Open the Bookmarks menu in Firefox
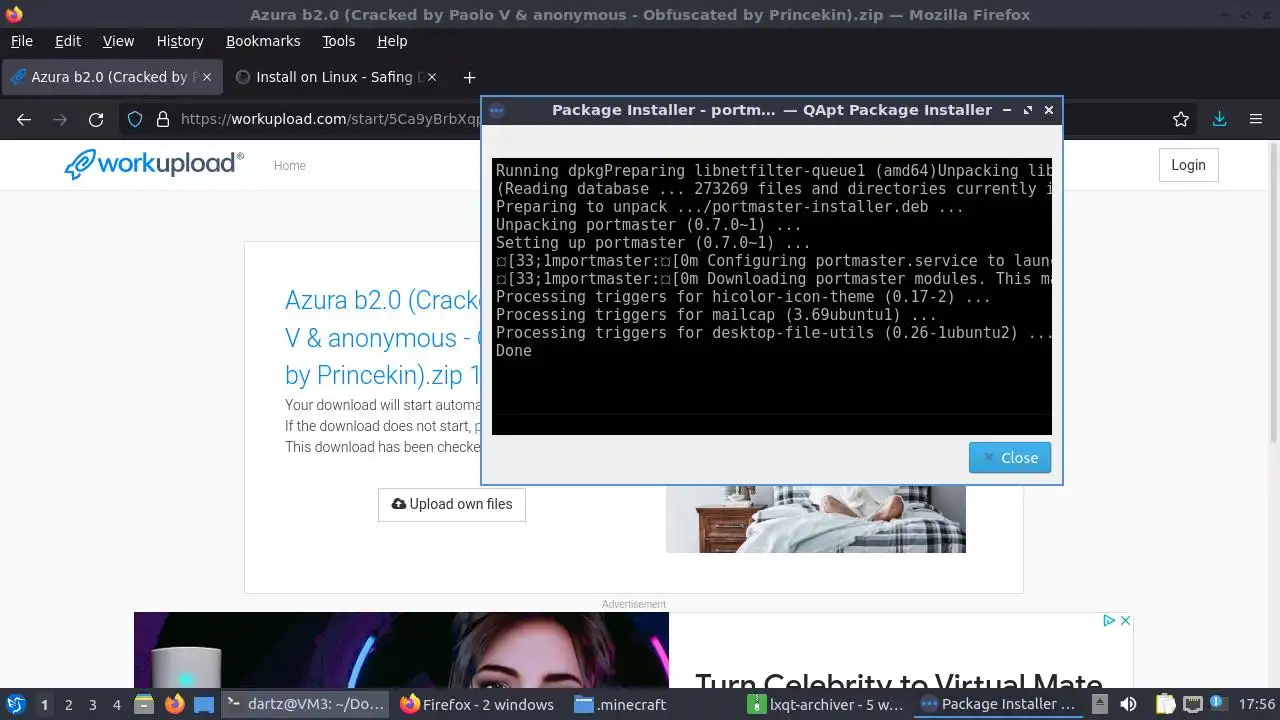Viewport: 1280px width, 720px height. (x=263, y=41)
